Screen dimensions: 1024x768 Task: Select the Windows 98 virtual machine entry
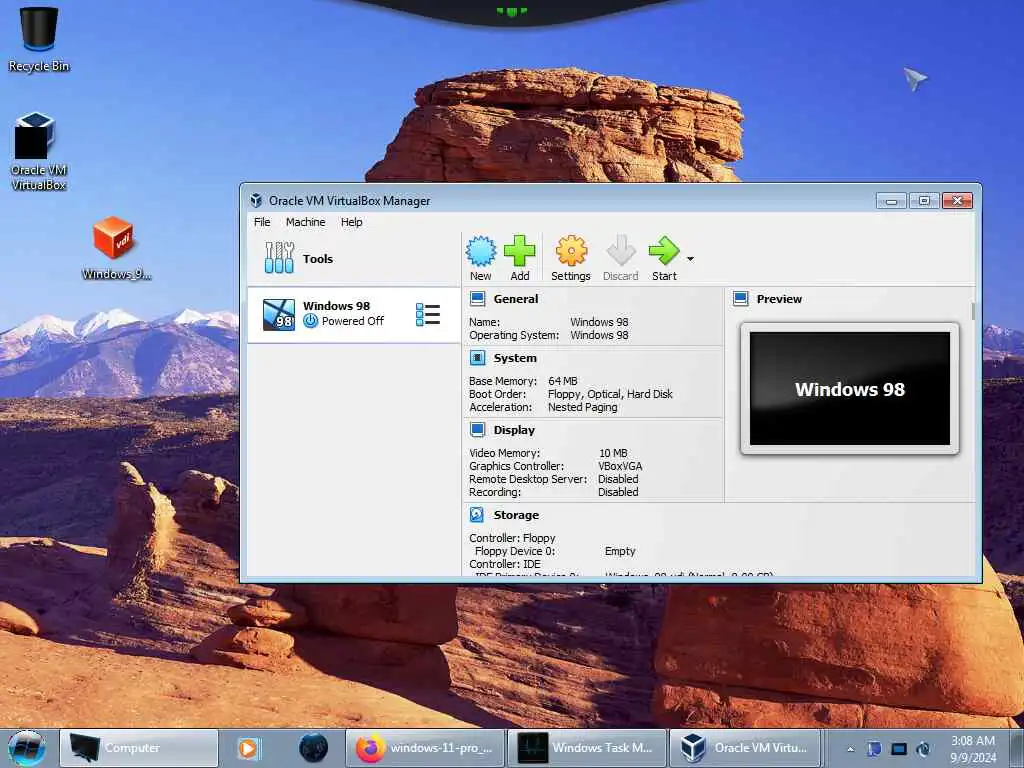click(353, 314)
